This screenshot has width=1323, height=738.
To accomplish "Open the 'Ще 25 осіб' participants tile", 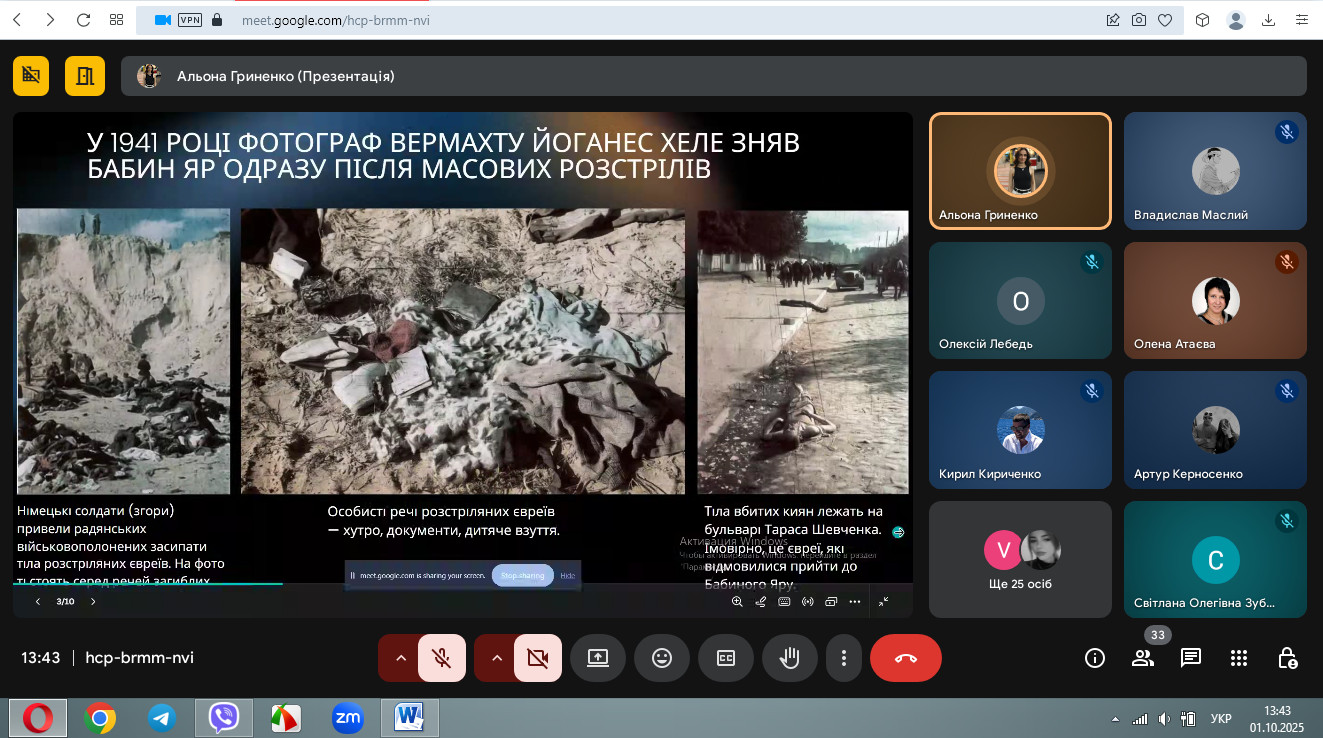I will (x=1020, y=559).
